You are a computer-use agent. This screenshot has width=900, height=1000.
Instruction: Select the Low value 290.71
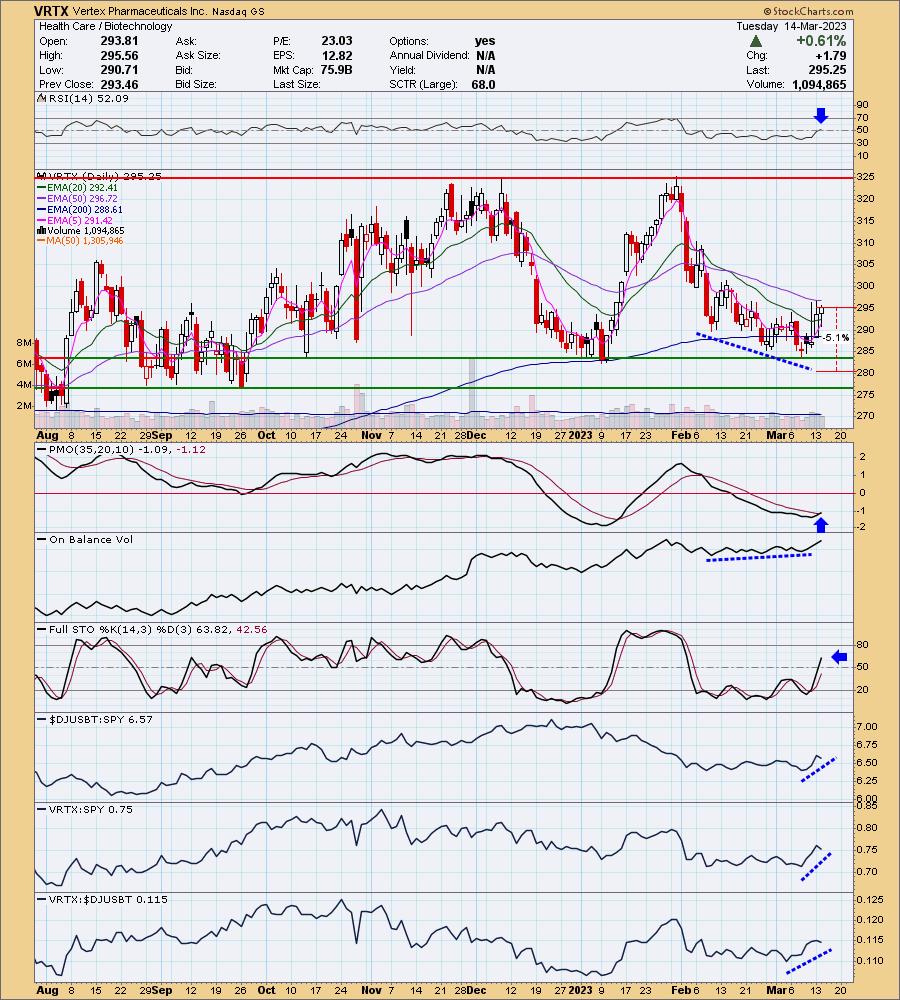tap(119, 70)
